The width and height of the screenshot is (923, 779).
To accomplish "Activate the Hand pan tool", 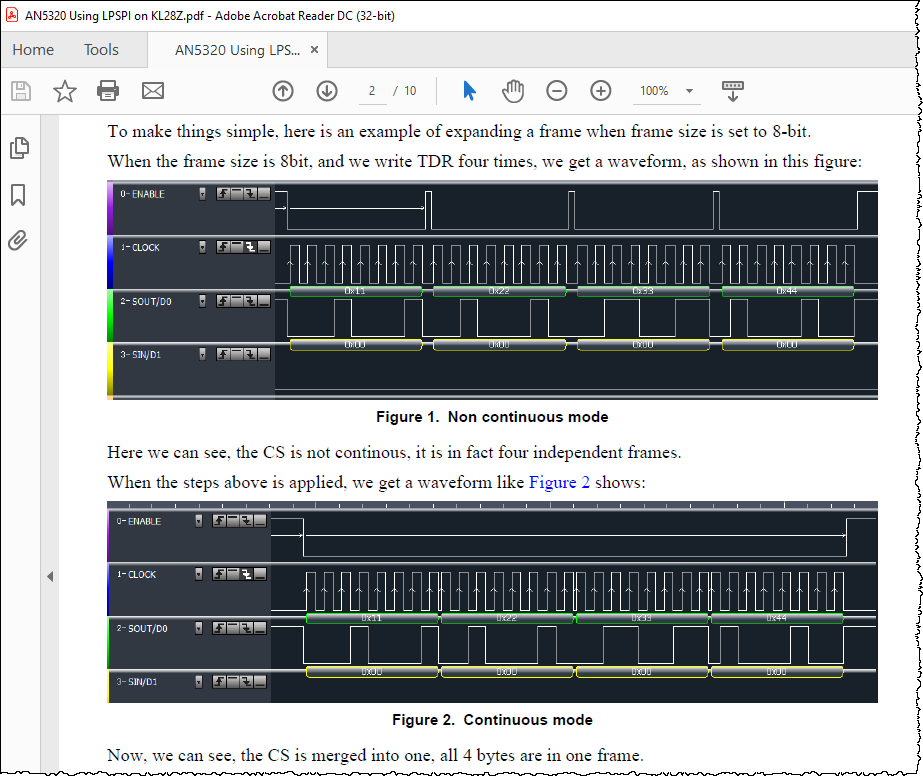I will (513, 91).
